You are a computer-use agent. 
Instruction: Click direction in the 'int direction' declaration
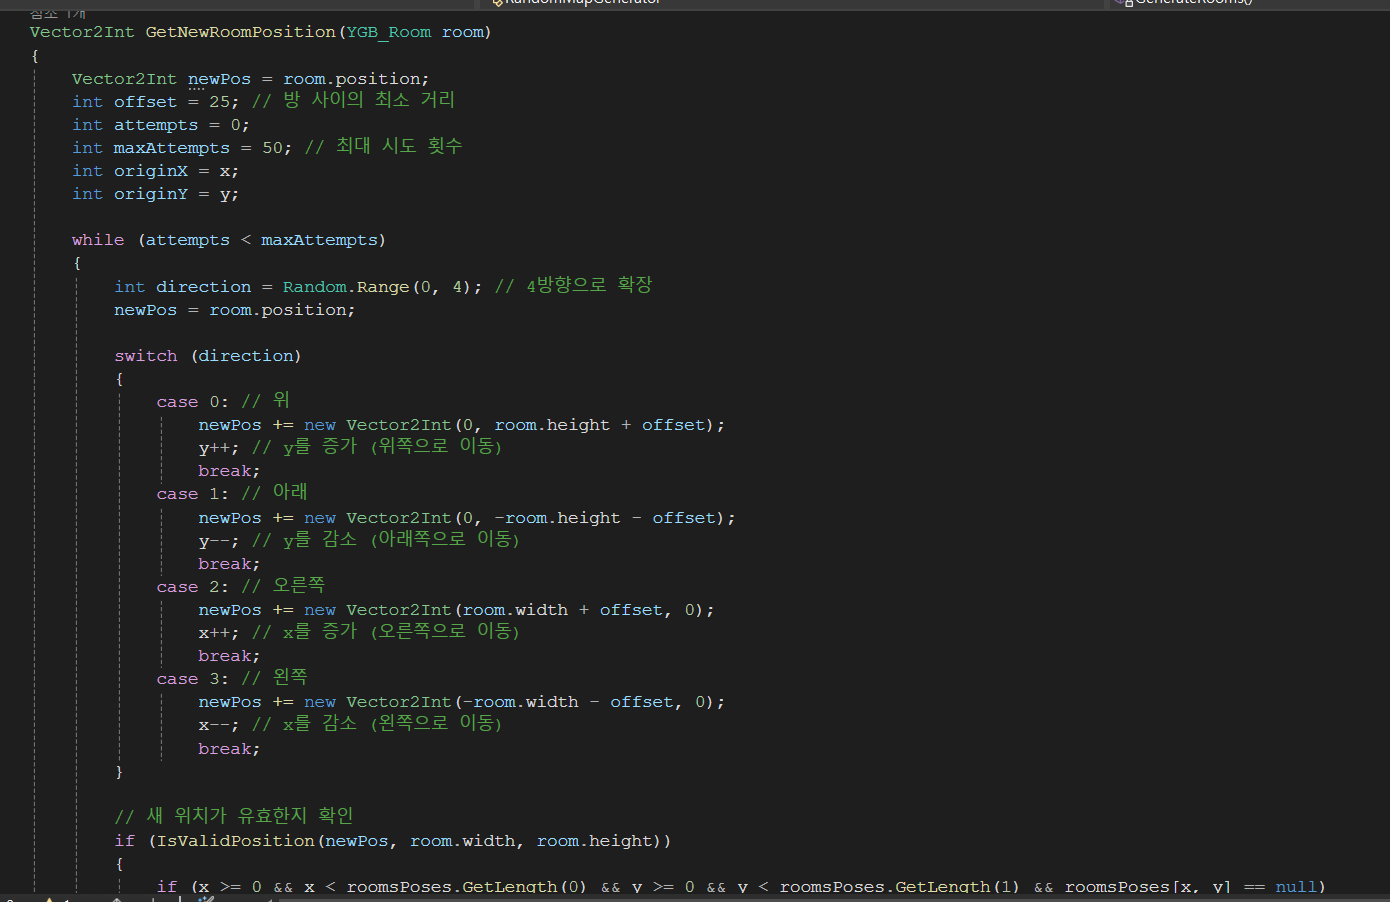[x=204, y=287]
